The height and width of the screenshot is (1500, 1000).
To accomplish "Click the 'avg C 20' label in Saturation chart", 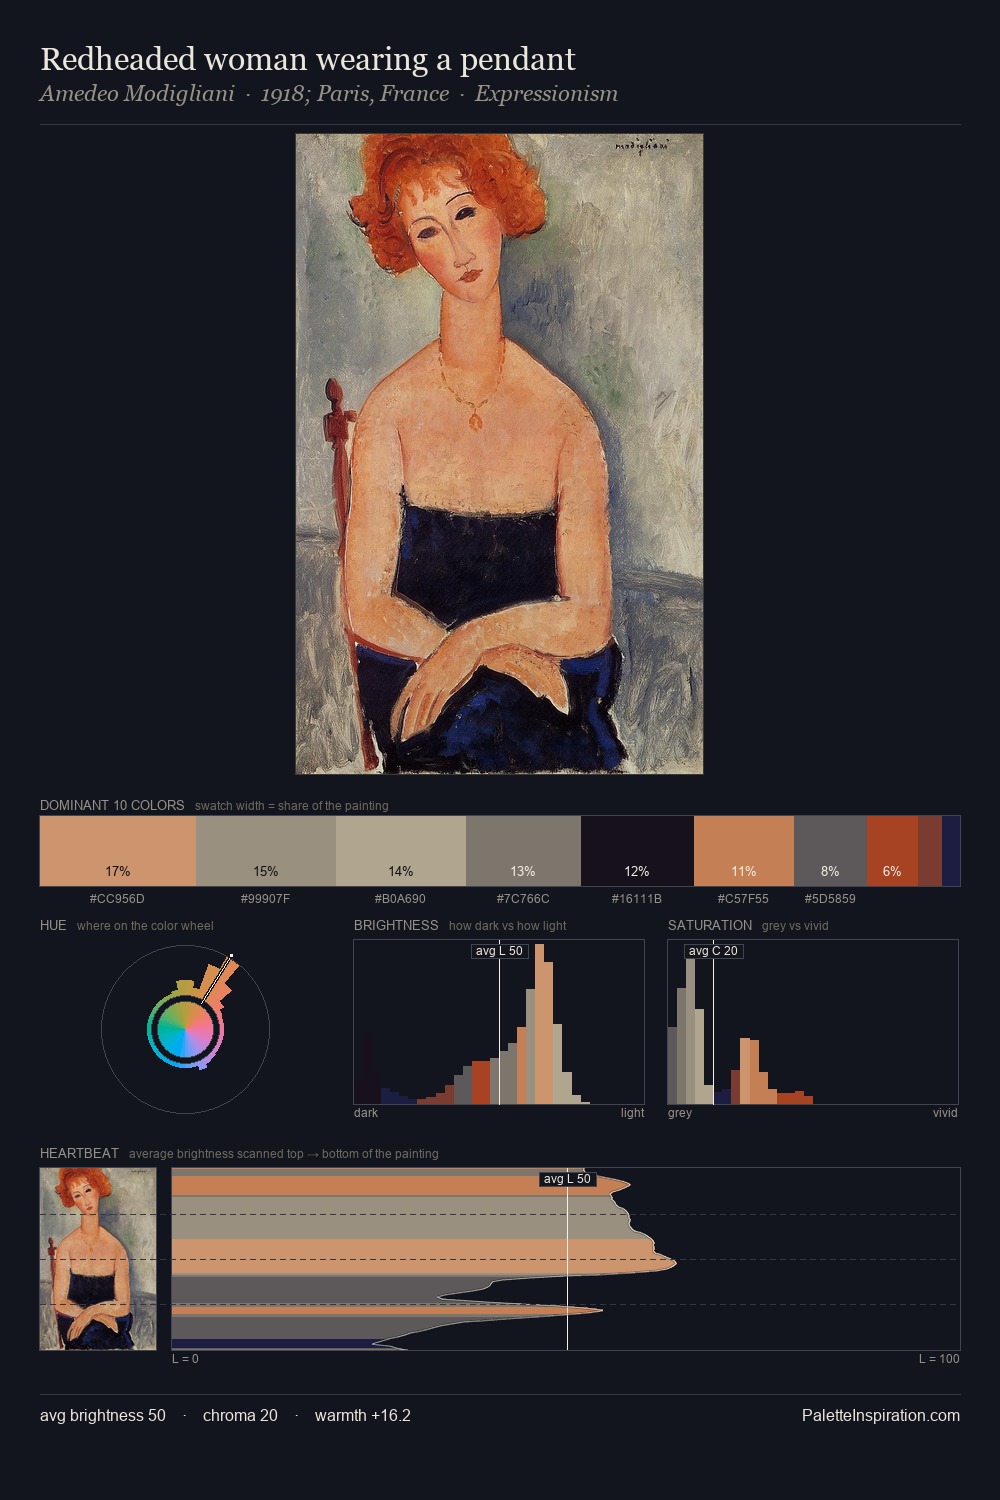I will tap(713, 951).
